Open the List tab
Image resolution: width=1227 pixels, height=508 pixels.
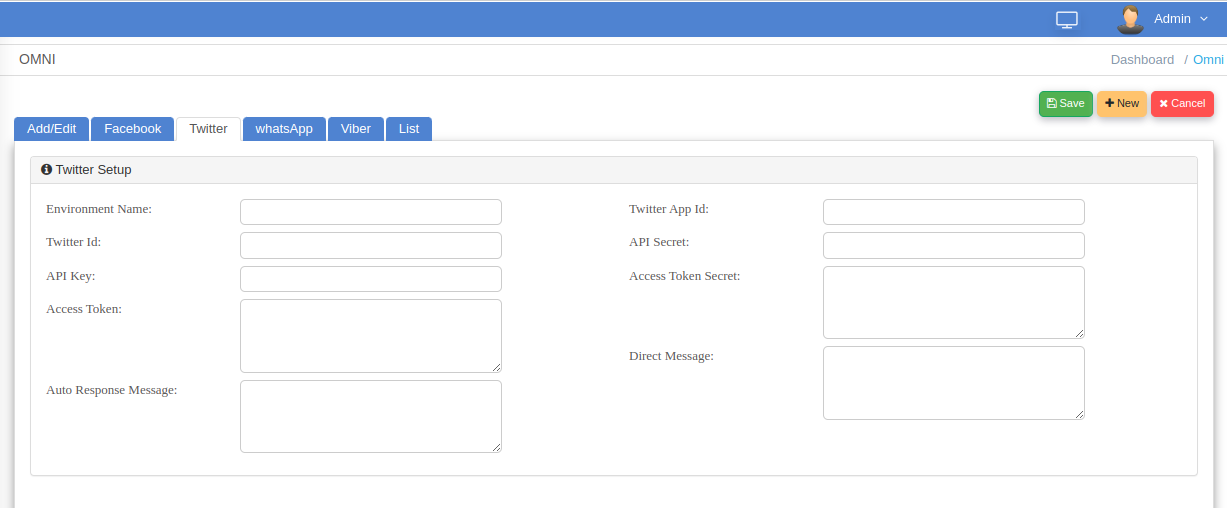(409, 129)
